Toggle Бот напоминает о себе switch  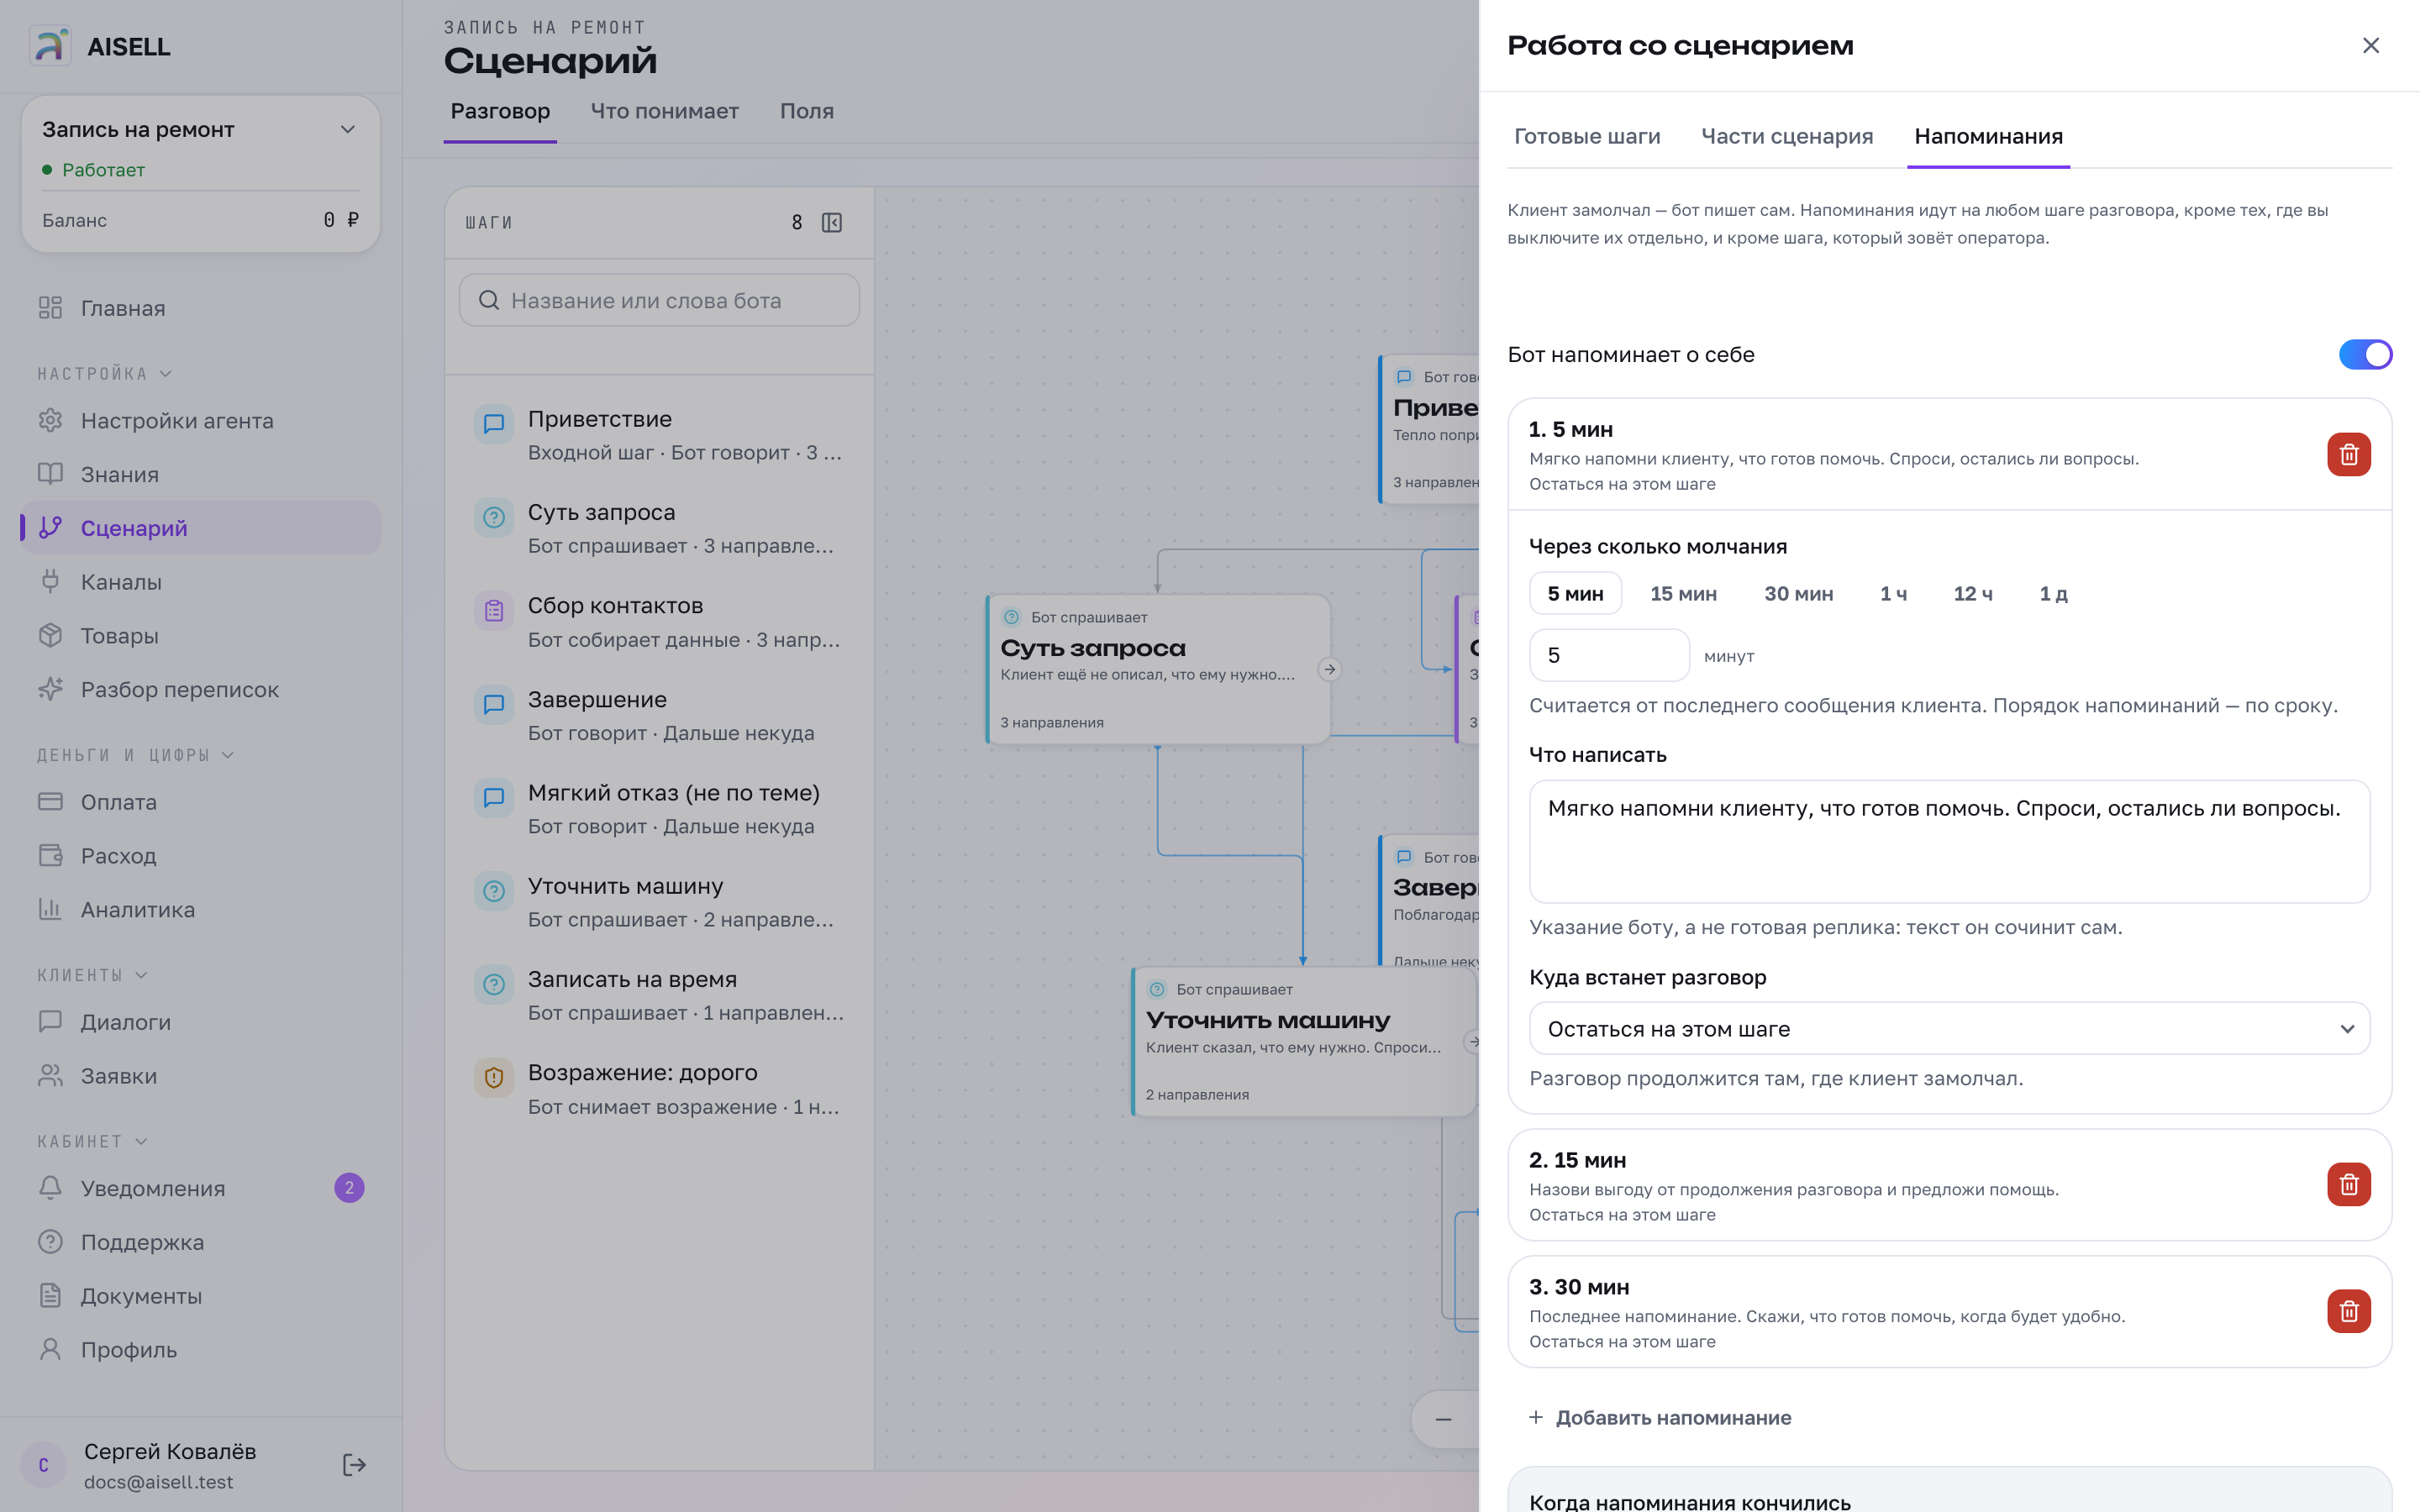2365,354
